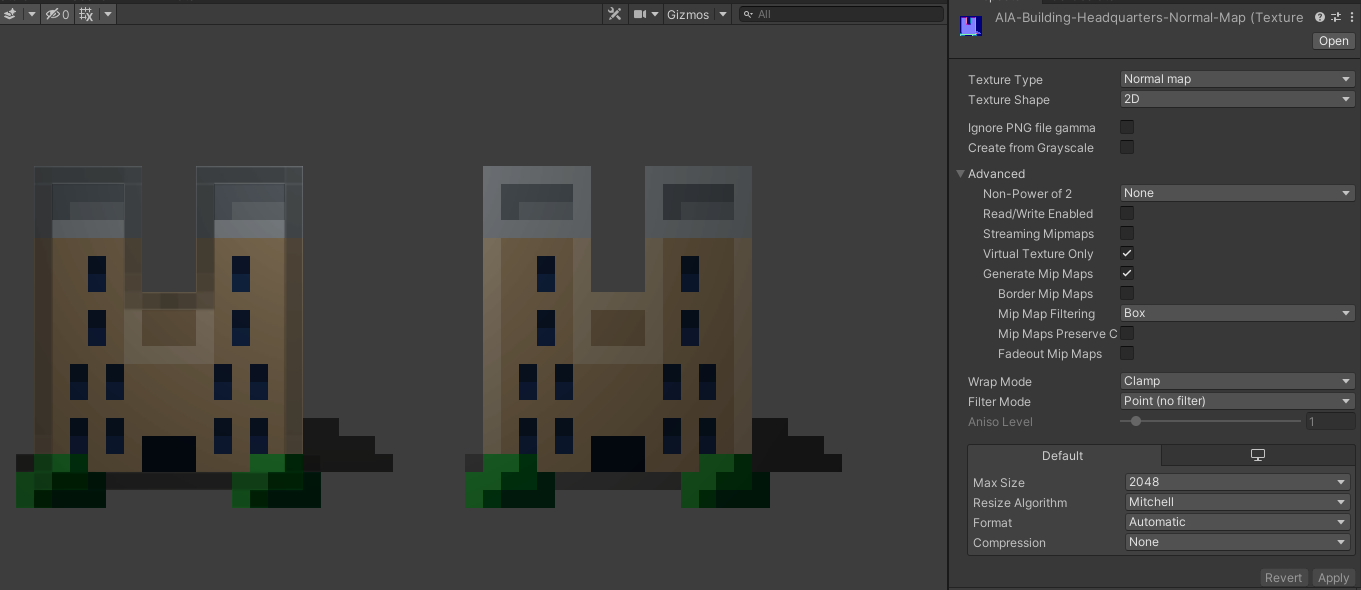The width and height of the screenshot is (1361, 590).
Task: Enable Ignore PNG file gamma checkbox
Action: click(1127, 127)
